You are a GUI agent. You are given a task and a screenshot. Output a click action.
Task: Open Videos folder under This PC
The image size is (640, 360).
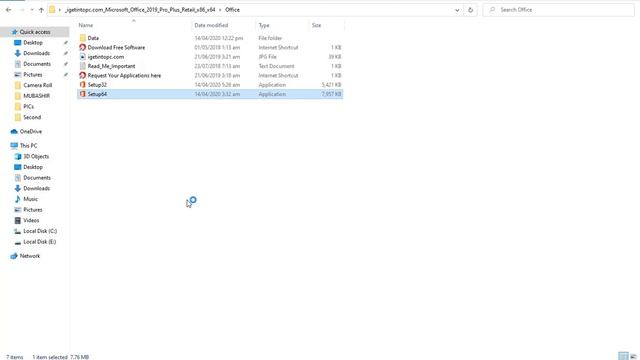point(31,220)
